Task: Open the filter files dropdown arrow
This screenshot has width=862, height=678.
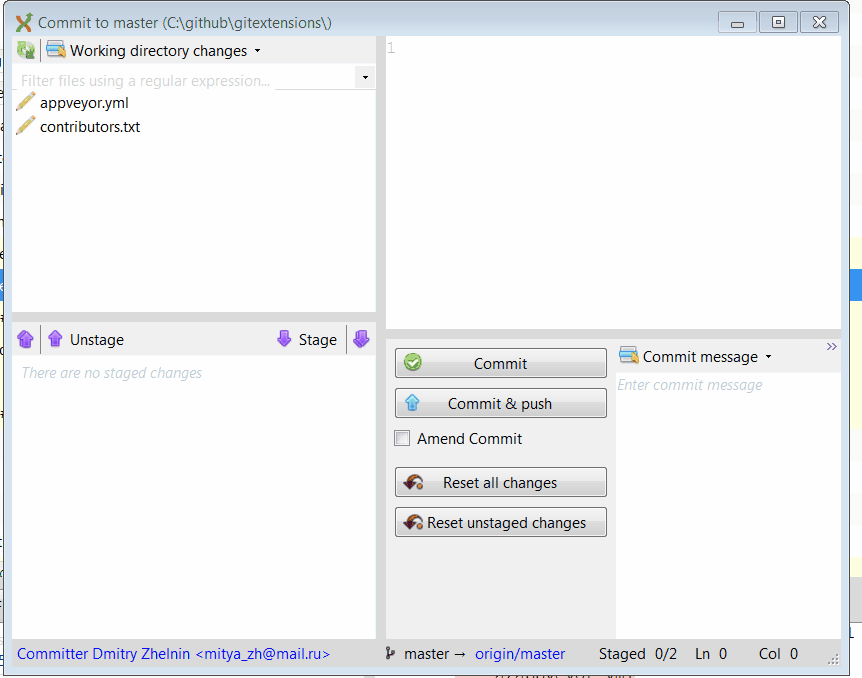Action: (364, 77)
